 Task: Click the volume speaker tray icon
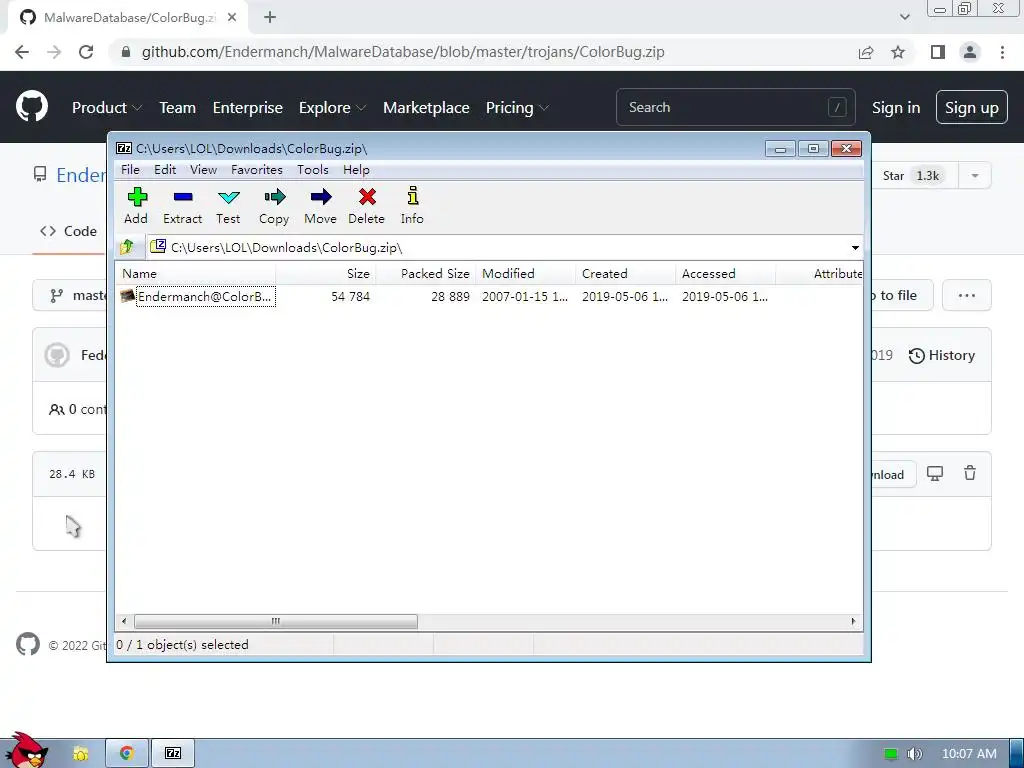(x=914, y=754)
